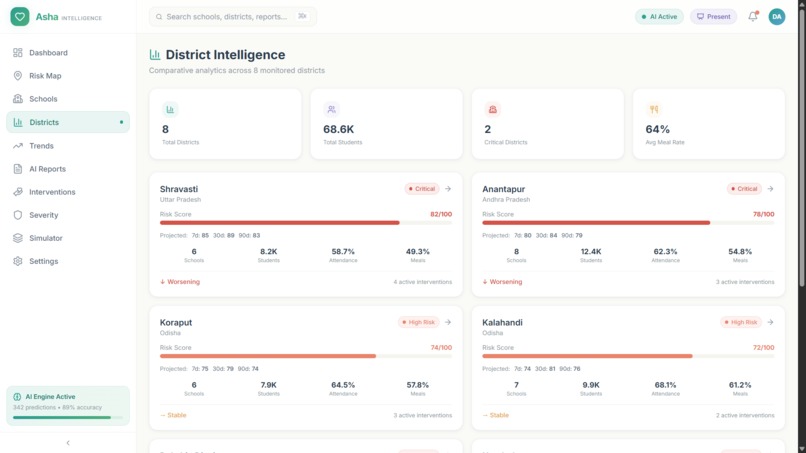Click the Kalahandi High Risk badge
Viewport: 806px width, 453px height.
click(x=741, y=322)
